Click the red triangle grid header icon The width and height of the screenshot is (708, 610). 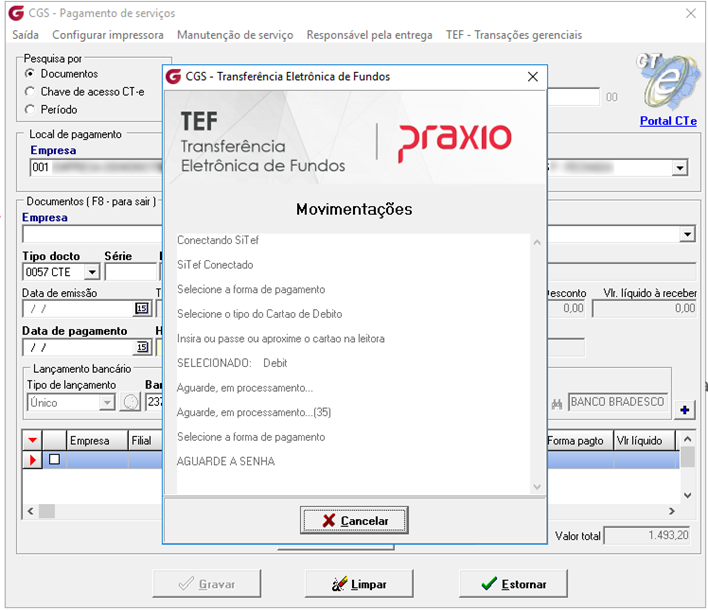tap(33, 440)
